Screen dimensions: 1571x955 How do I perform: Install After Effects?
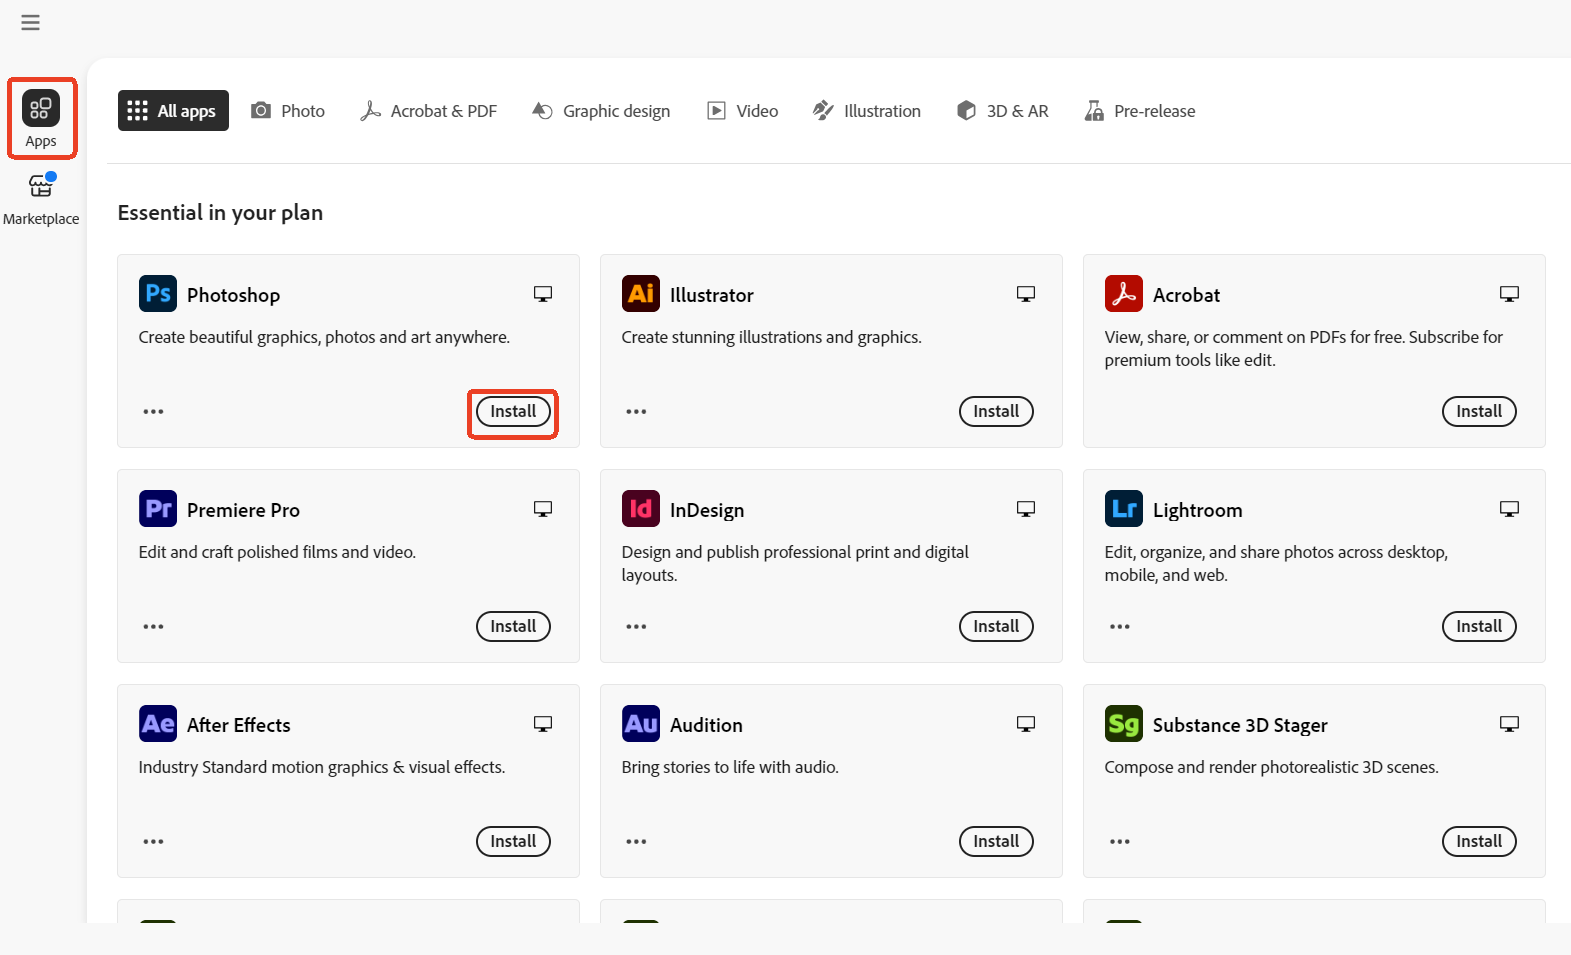point(513,841)
